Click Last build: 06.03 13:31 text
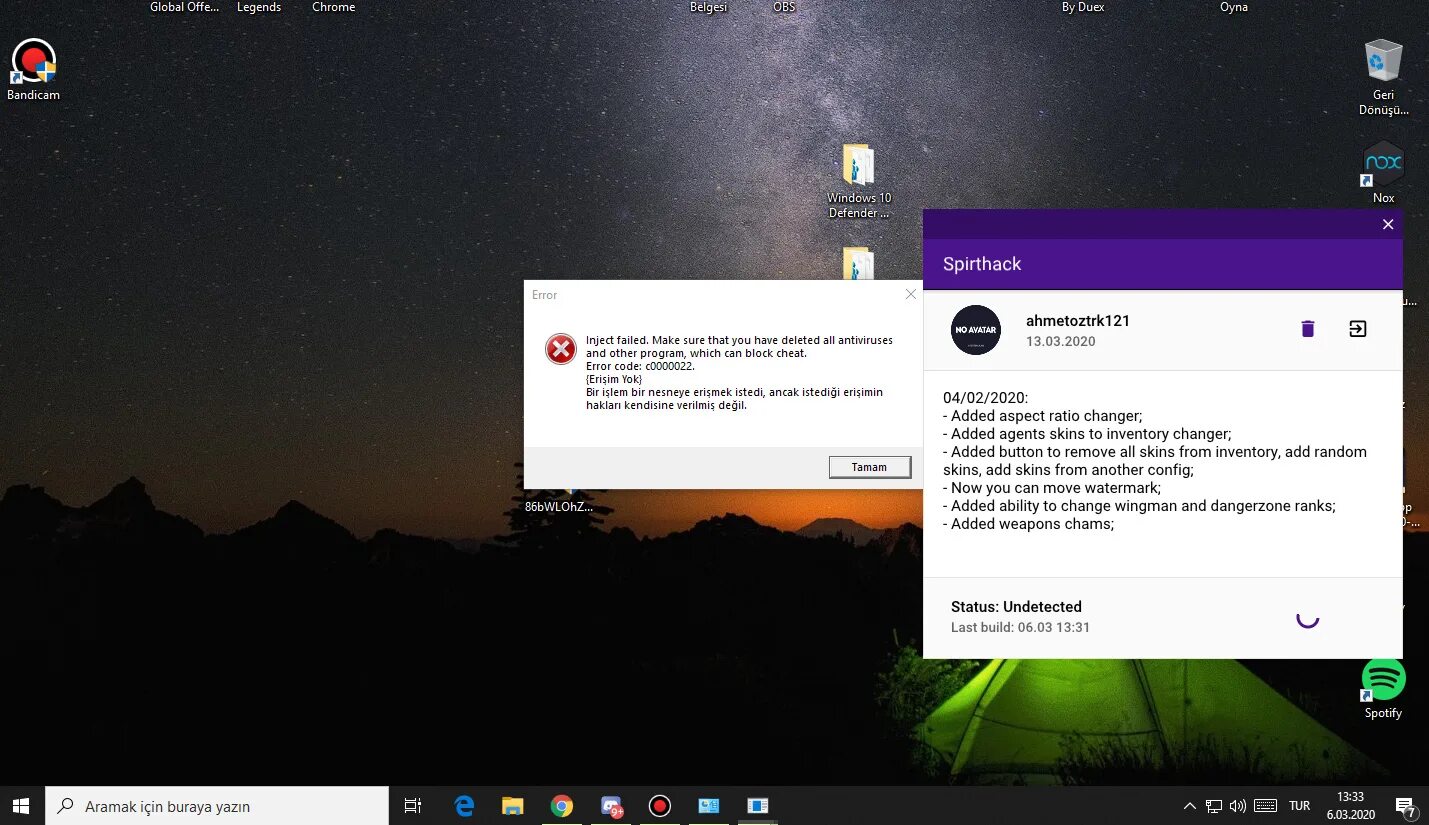This screenshot has width=1429, height=825. pyautogui.click(x=1020, y=628)
